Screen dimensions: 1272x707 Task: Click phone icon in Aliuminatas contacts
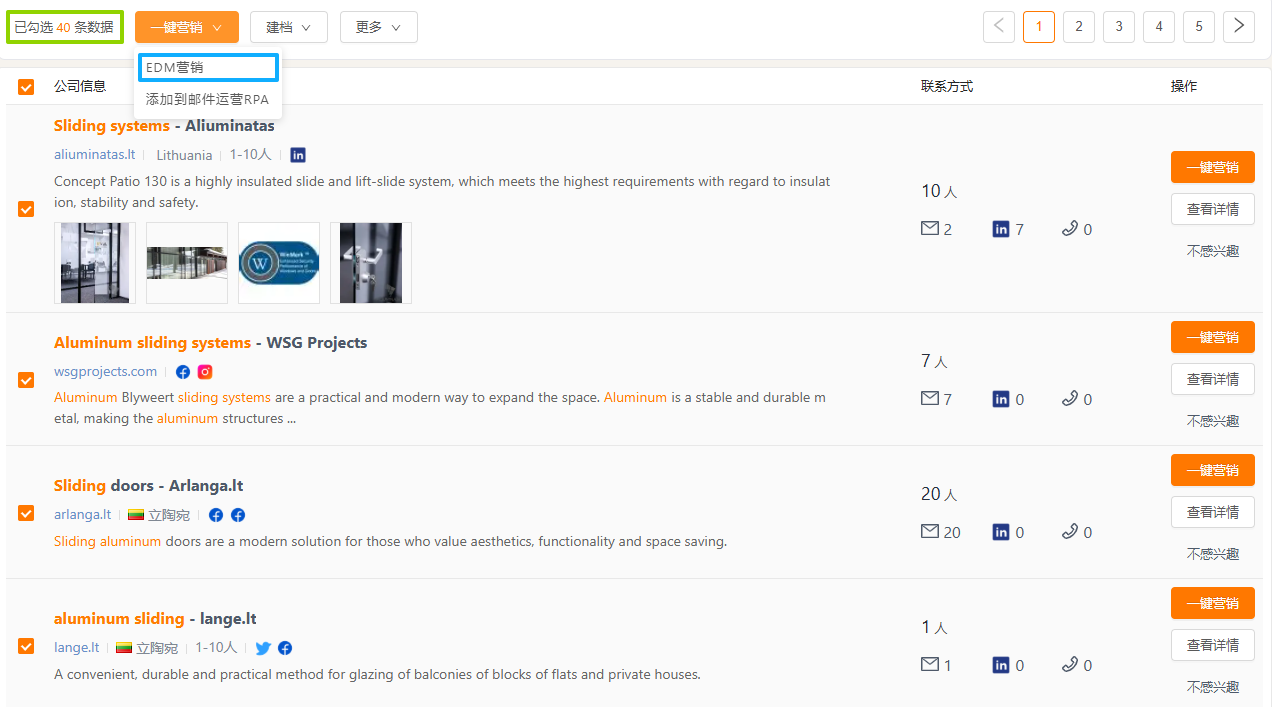tap(1070, 229)
